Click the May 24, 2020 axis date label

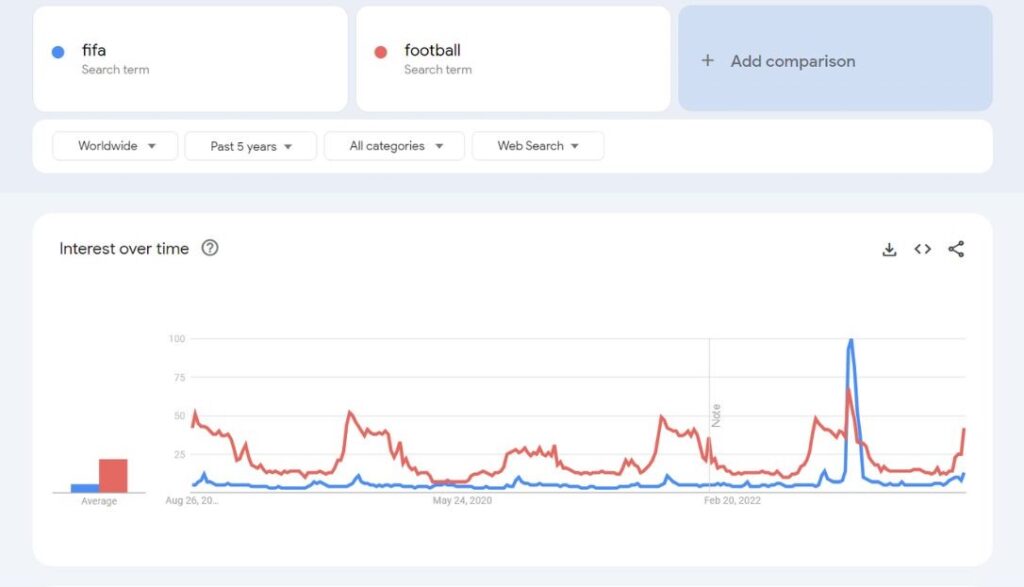pos(462,500)
